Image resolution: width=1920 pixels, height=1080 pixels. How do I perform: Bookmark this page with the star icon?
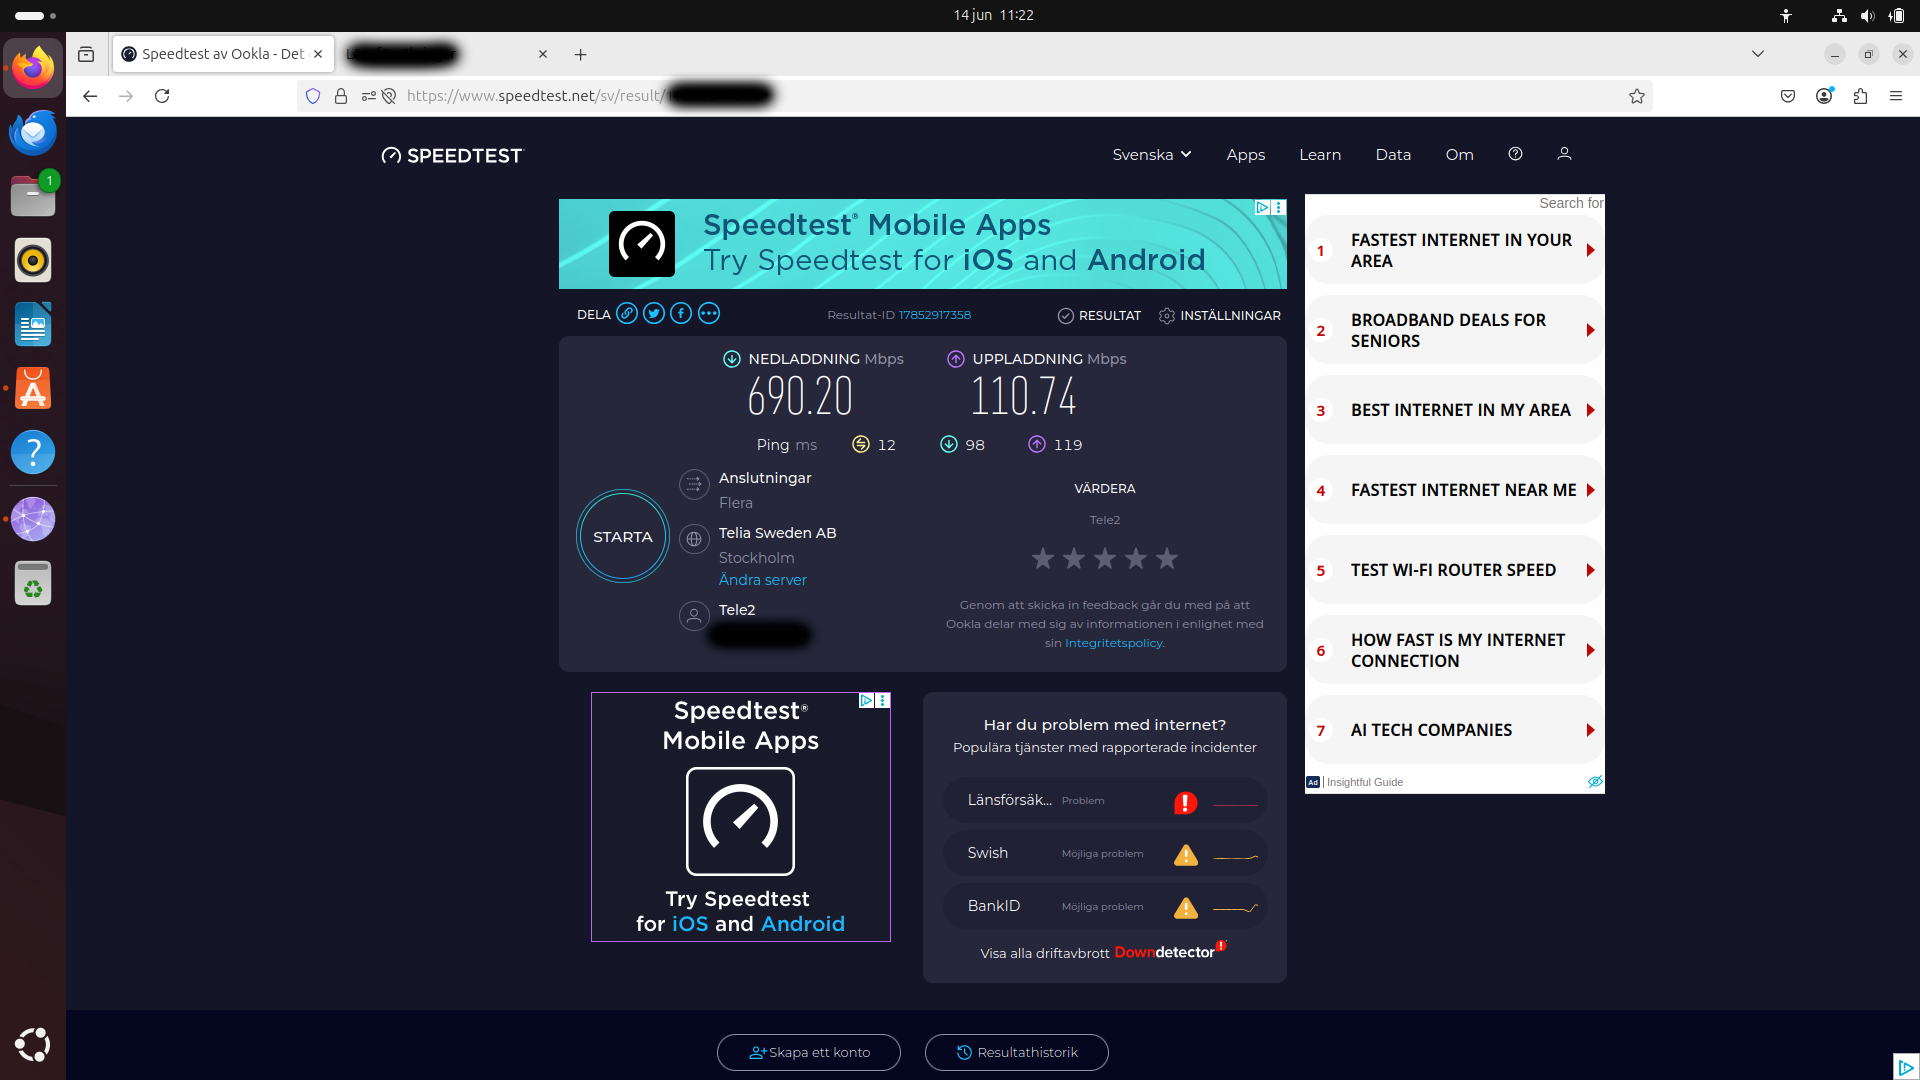pyautogui.click(x=1637, y=96)
